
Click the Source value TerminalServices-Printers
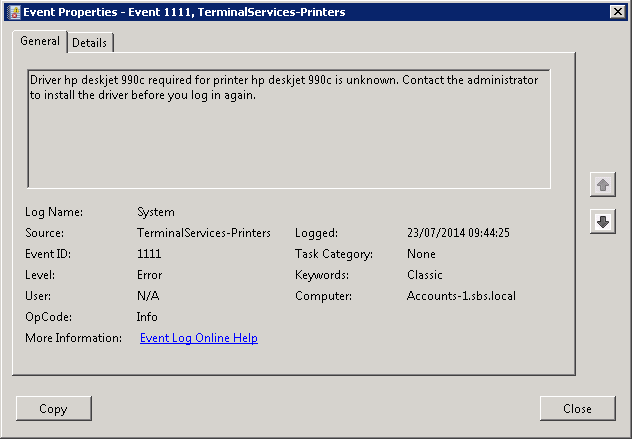click(203, 233)
